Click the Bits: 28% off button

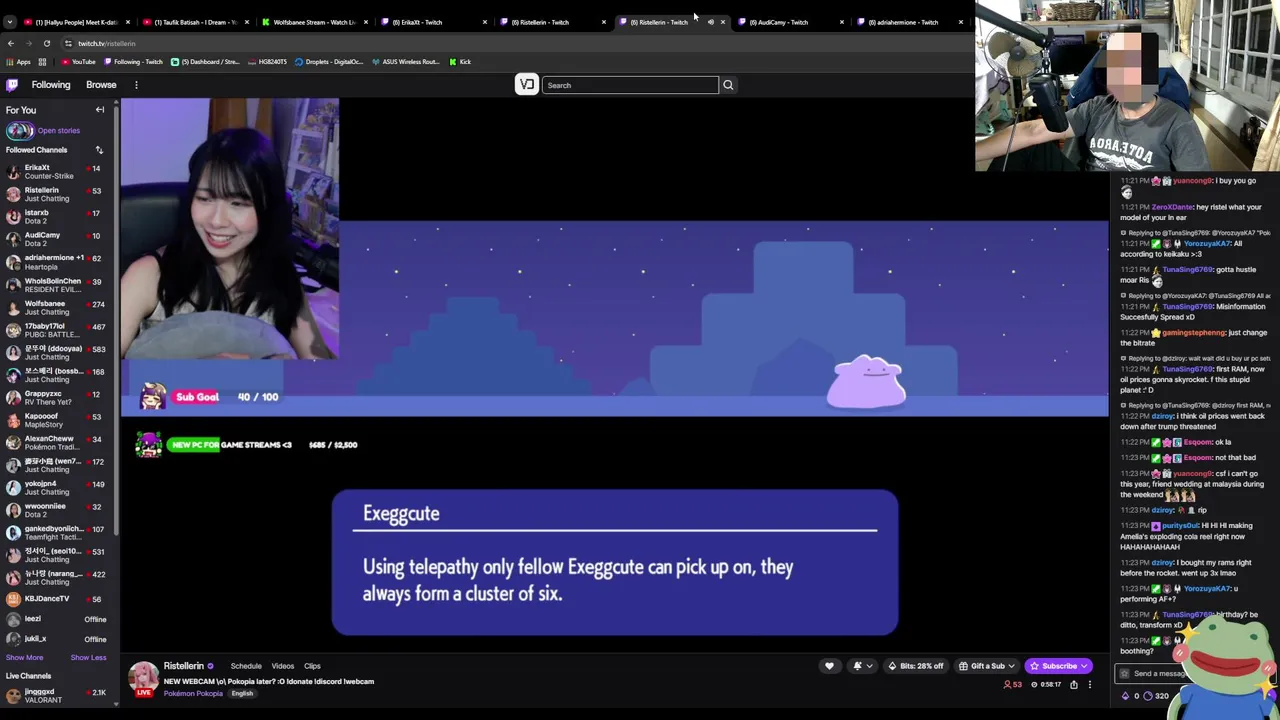(x=916, y=666)
